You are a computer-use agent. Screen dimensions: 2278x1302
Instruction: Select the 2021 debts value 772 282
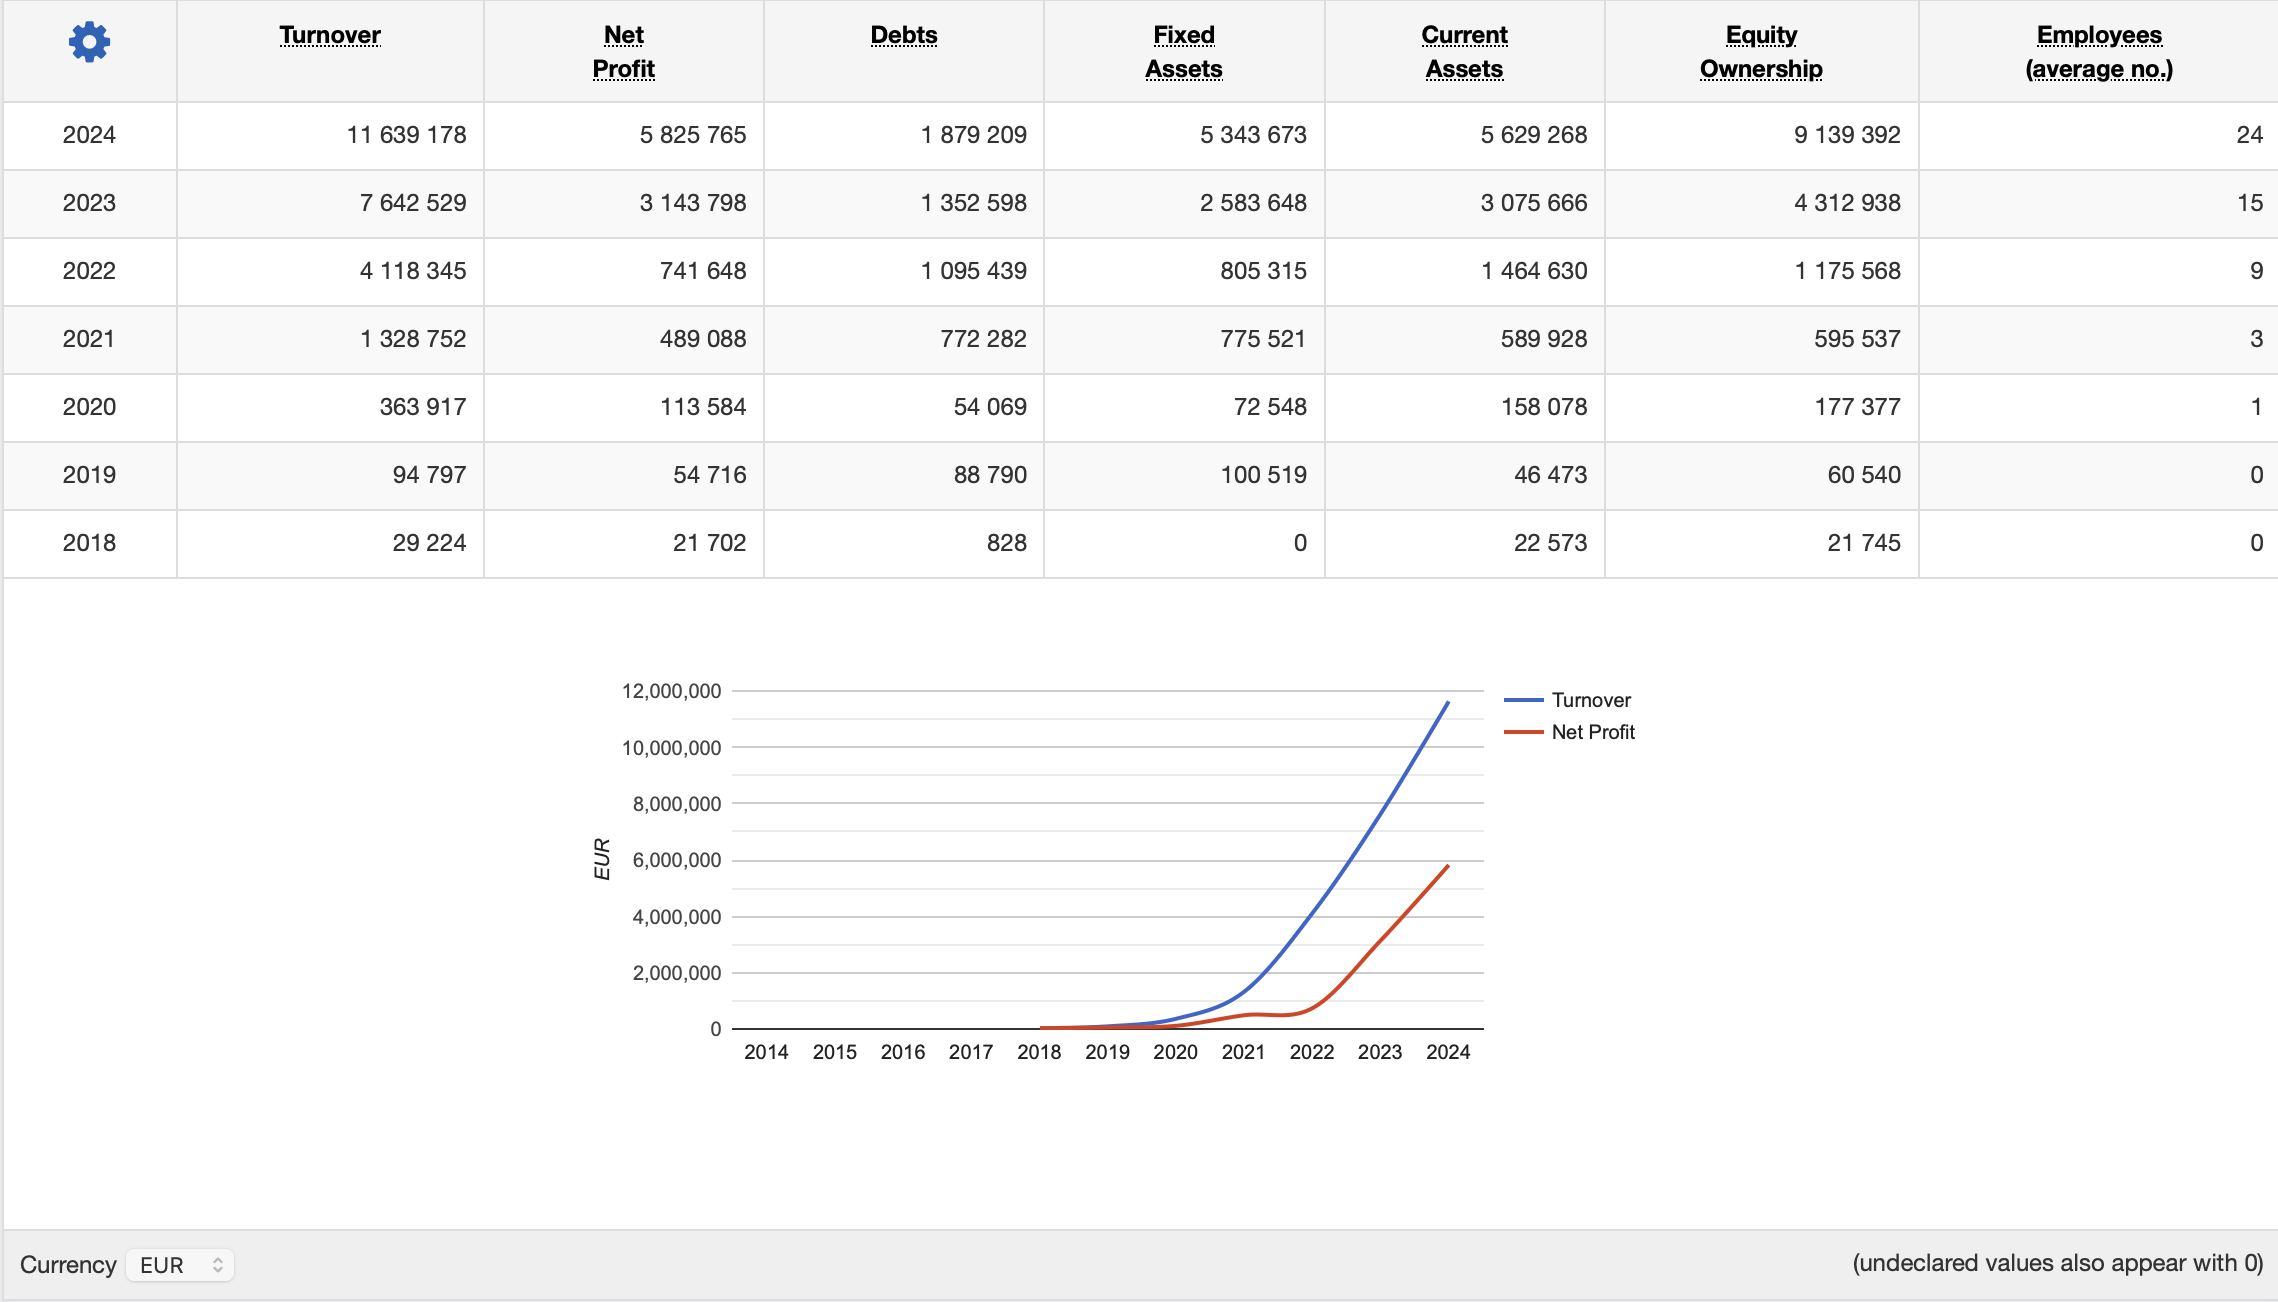point(982,339)
